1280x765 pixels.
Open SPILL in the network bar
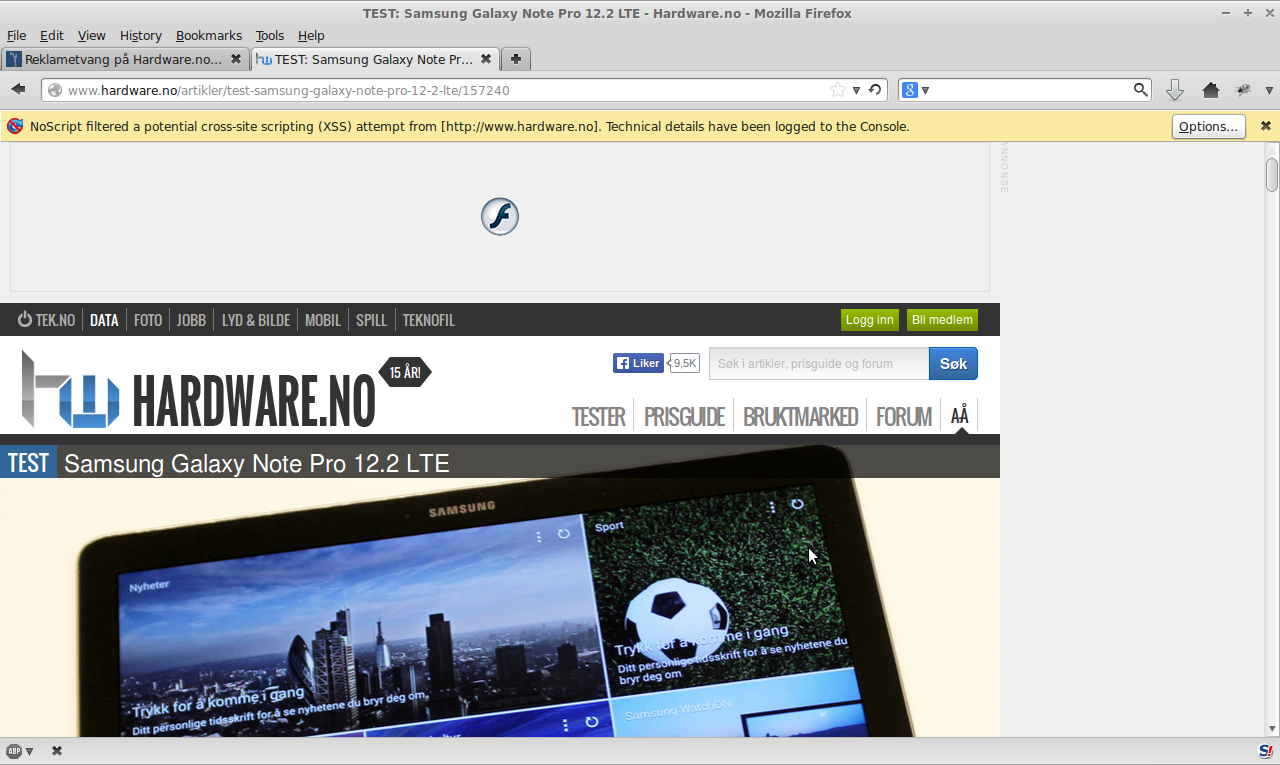pyautogui.click(x=371, y=320)
